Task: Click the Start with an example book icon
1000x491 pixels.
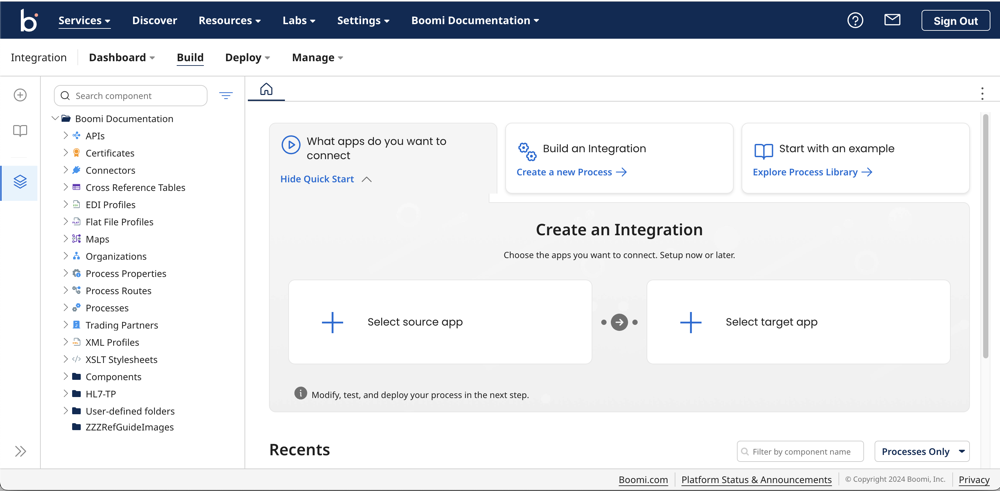Action: pos(763,151)
